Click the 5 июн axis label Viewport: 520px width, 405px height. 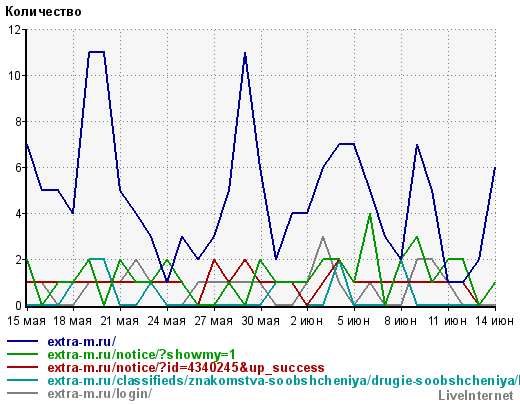pyautogui.click(x=354, y=321)
